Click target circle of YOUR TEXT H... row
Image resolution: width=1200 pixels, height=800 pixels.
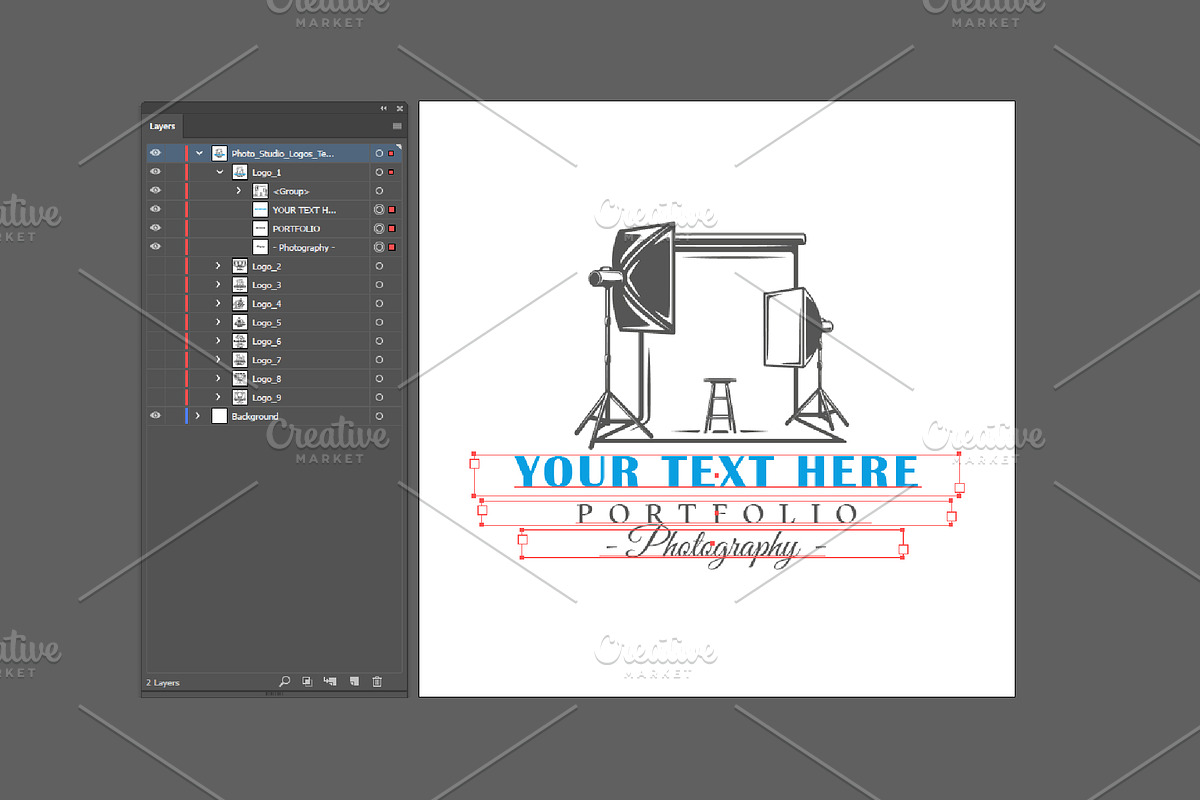coord(379,210)
